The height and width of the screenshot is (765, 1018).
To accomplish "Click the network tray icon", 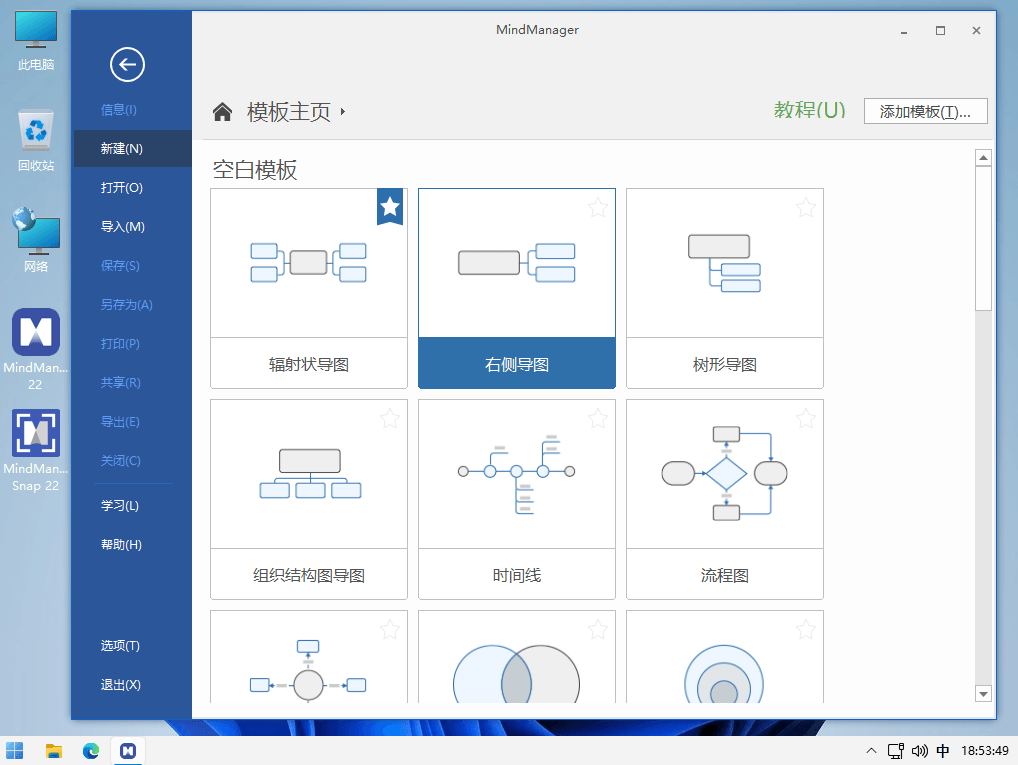I will click(896, 751).
